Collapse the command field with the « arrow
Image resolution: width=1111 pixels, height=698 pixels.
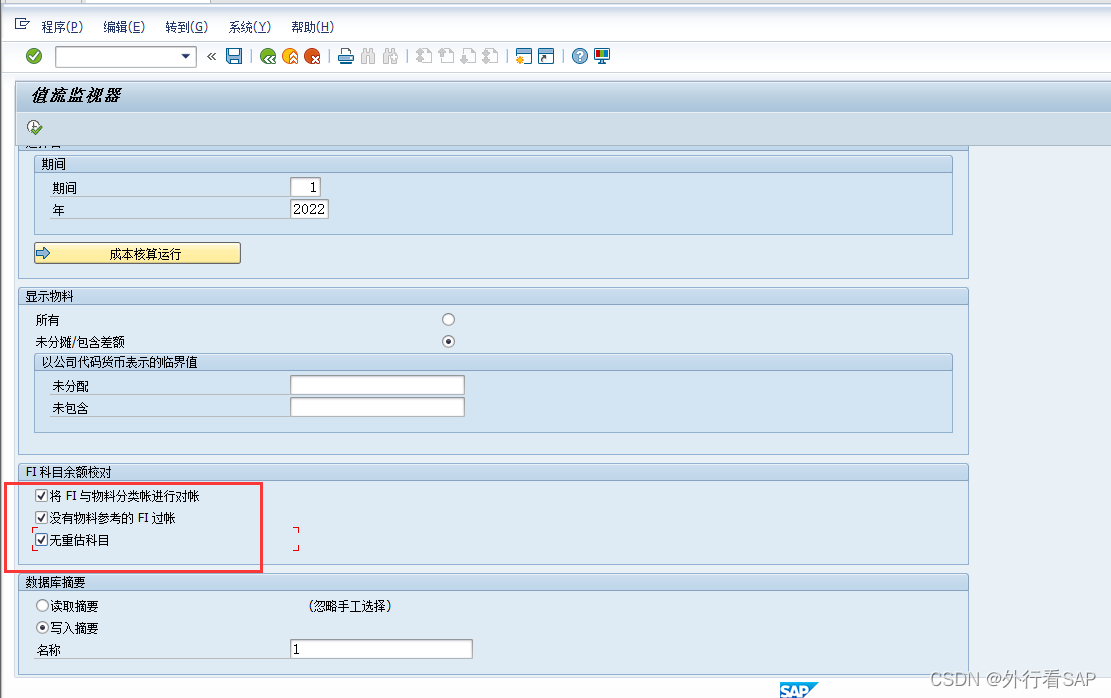pyautogui.click(x=211, y=56)
